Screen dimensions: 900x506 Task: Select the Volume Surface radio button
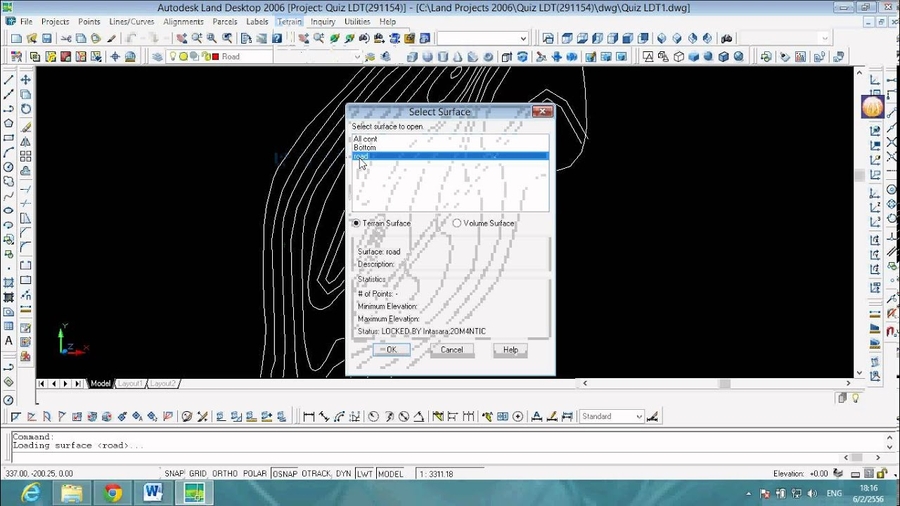click(x=457, y=223)
